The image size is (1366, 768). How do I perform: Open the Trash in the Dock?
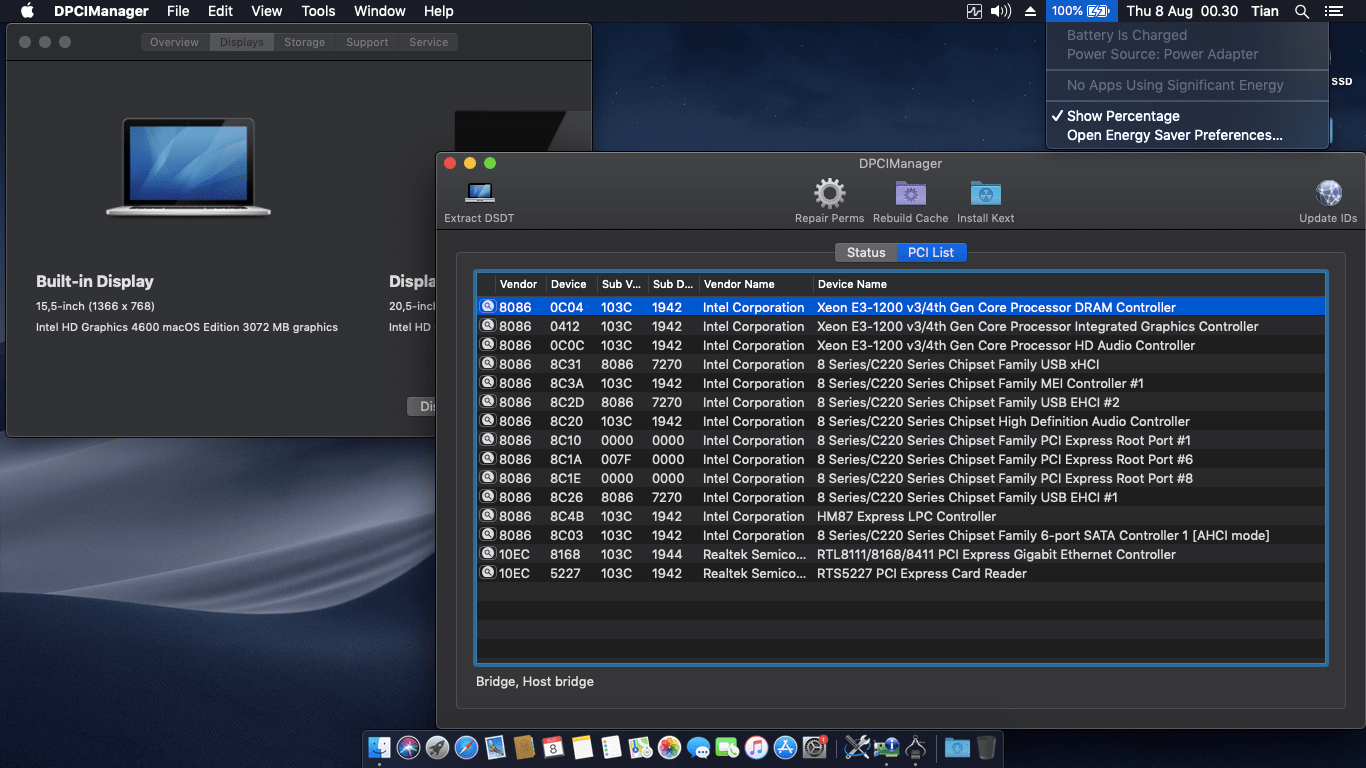[x=986, y=747]
